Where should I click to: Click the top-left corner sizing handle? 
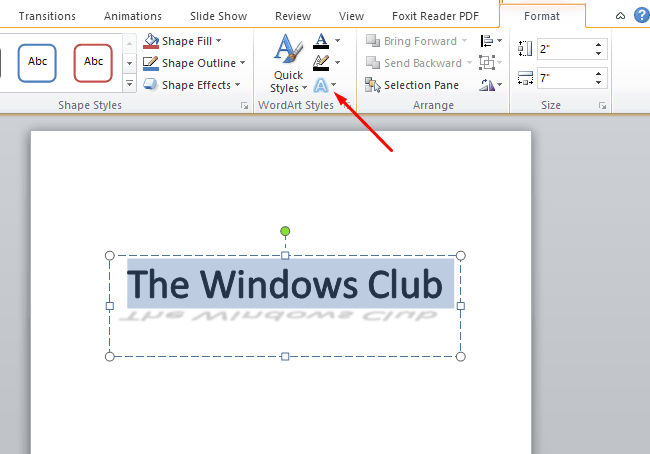[109, 255]
